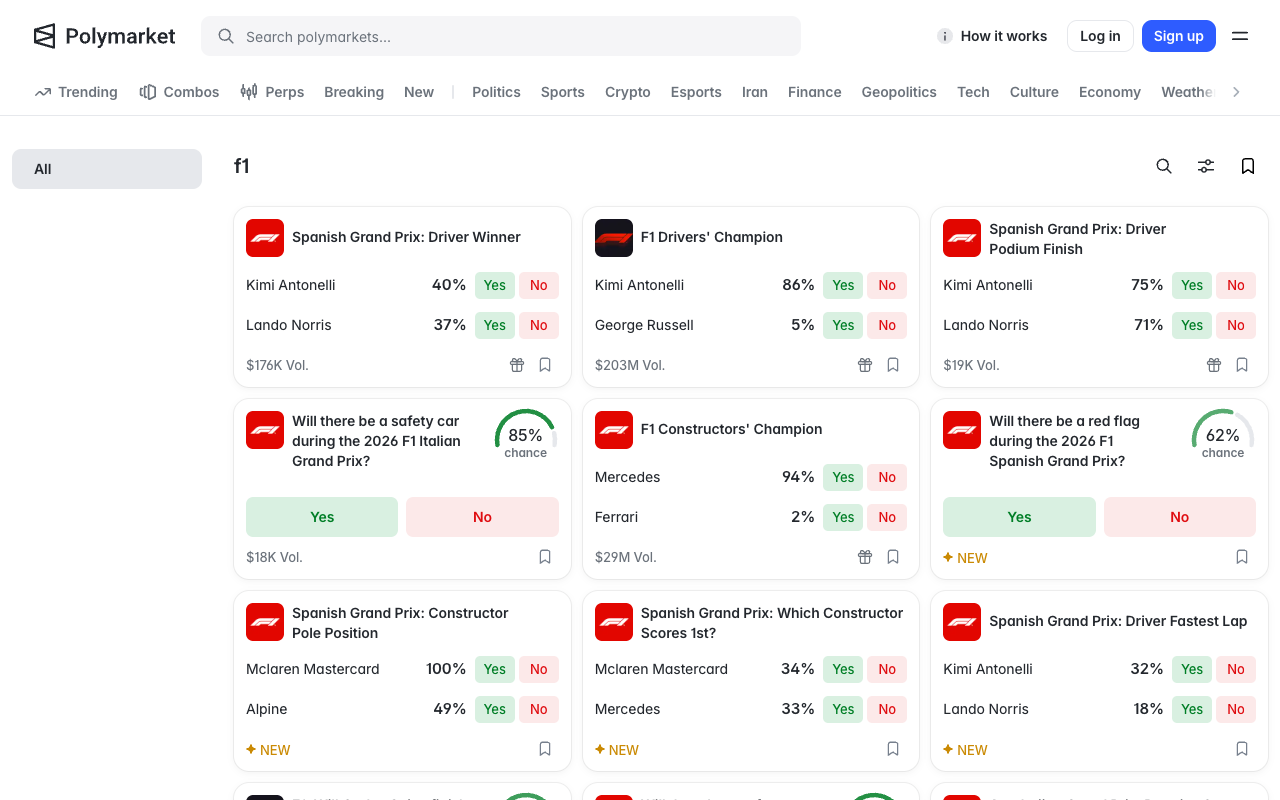Go to the Politics category
This screenshot has height=800, width=1280.
[496, 92]
